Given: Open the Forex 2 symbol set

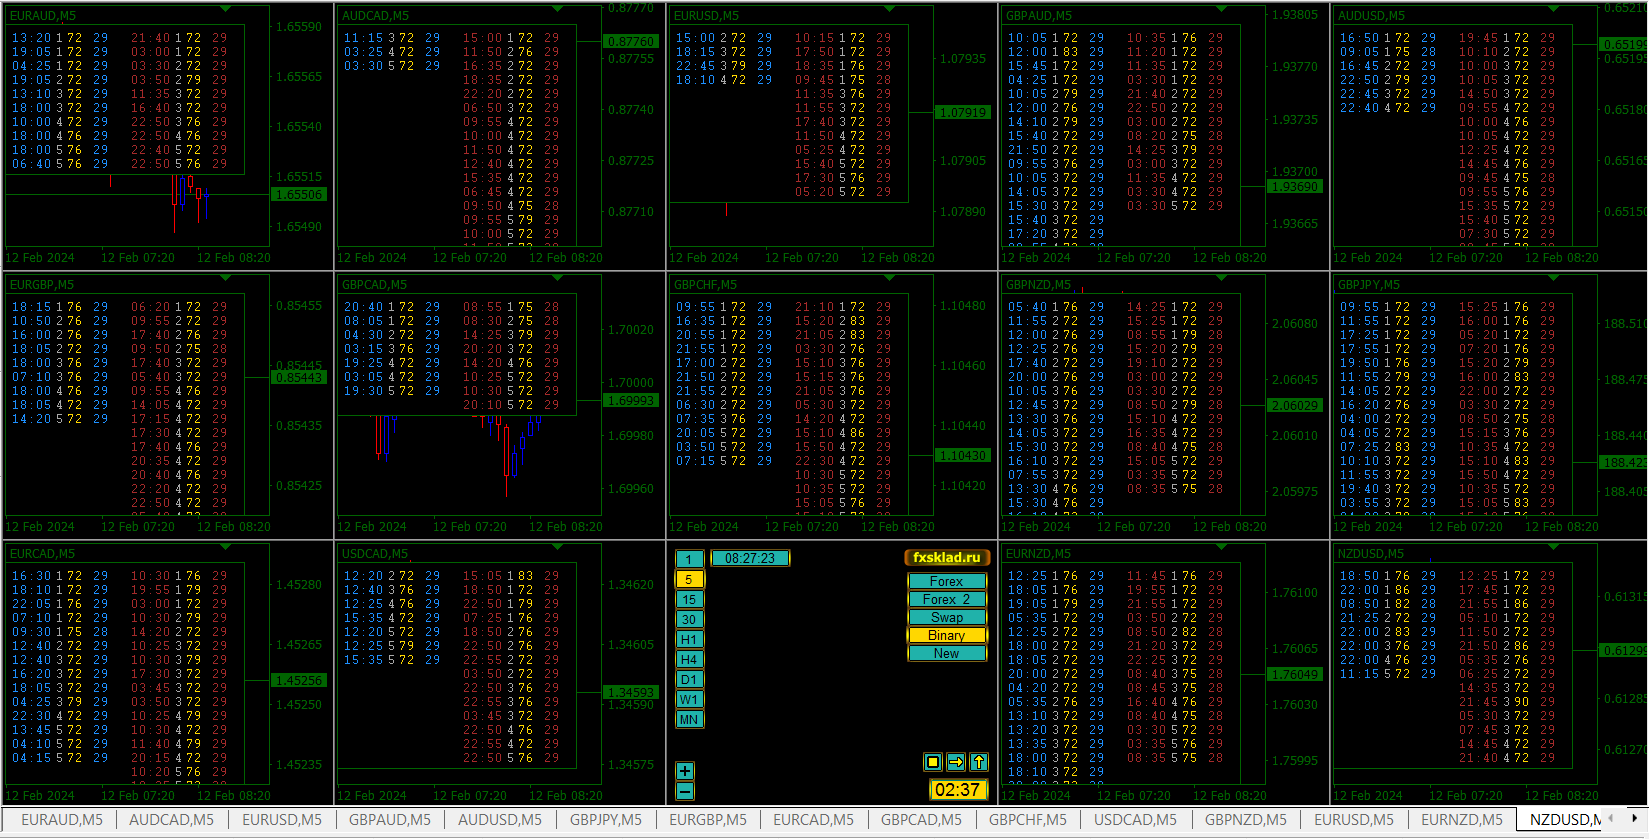Looking at the screenshot, I should (947, 599).
